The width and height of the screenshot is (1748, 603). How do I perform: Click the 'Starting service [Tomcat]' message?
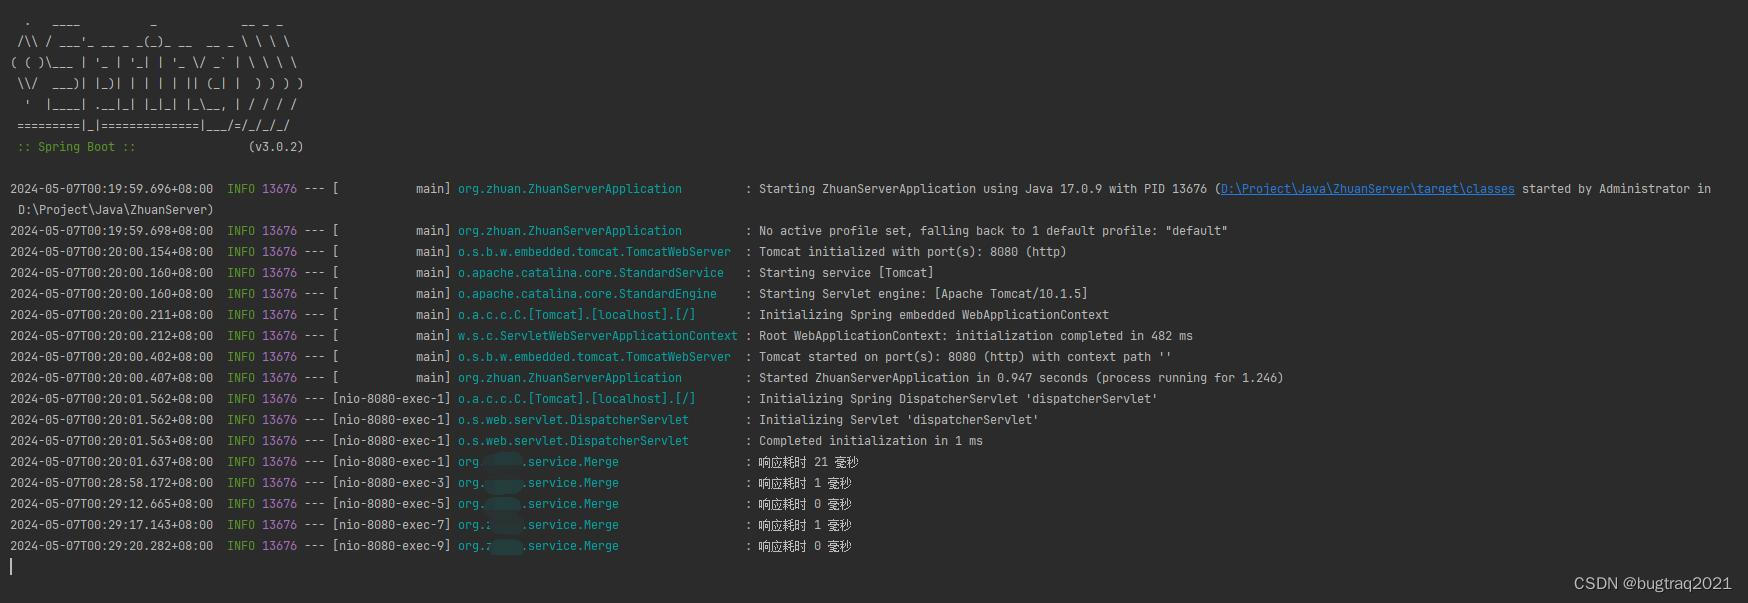coord(846,273)
